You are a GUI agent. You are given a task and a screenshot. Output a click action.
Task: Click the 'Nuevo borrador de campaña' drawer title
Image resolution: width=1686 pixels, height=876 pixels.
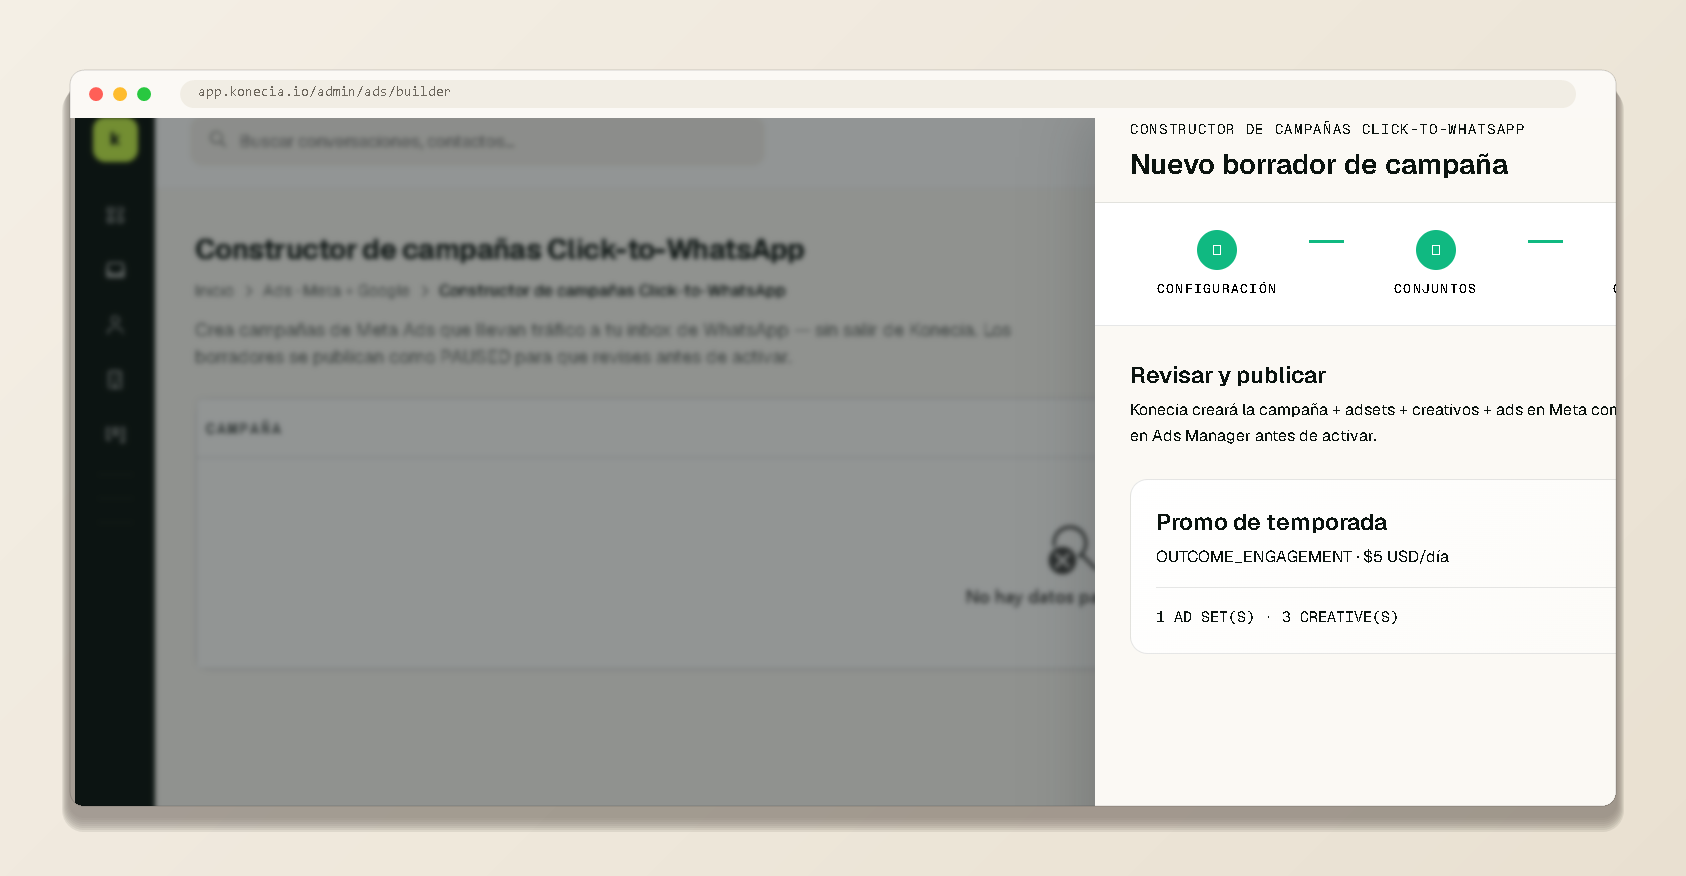click(x=1318, y=165)
